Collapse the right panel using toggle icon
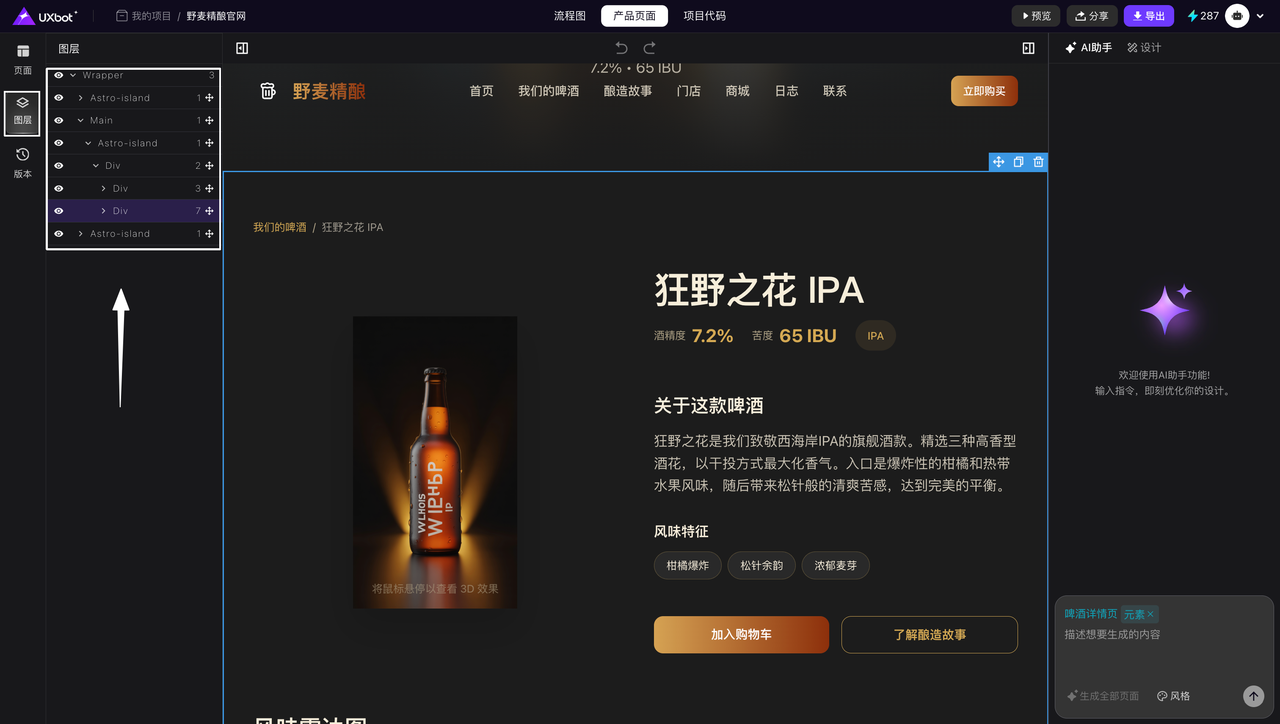This screenshot has height=724, width=1280. point(1028,48)
